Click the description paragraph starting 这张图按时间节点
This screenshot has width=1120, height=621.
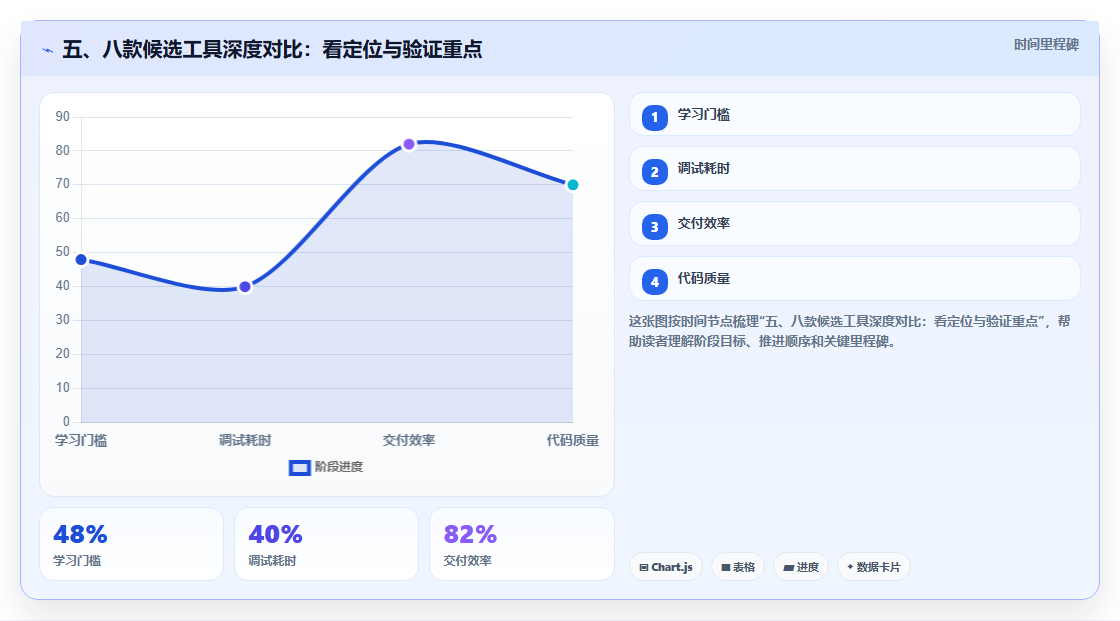[x=849, y=332]
